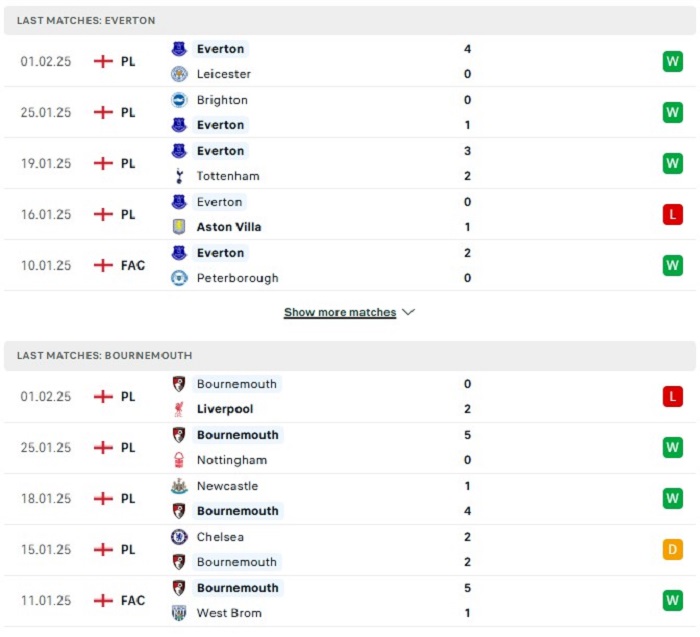Open the 19.01.25 Everton vs Tottenham row
700x637 pixels.
click(x=350, y=163)
